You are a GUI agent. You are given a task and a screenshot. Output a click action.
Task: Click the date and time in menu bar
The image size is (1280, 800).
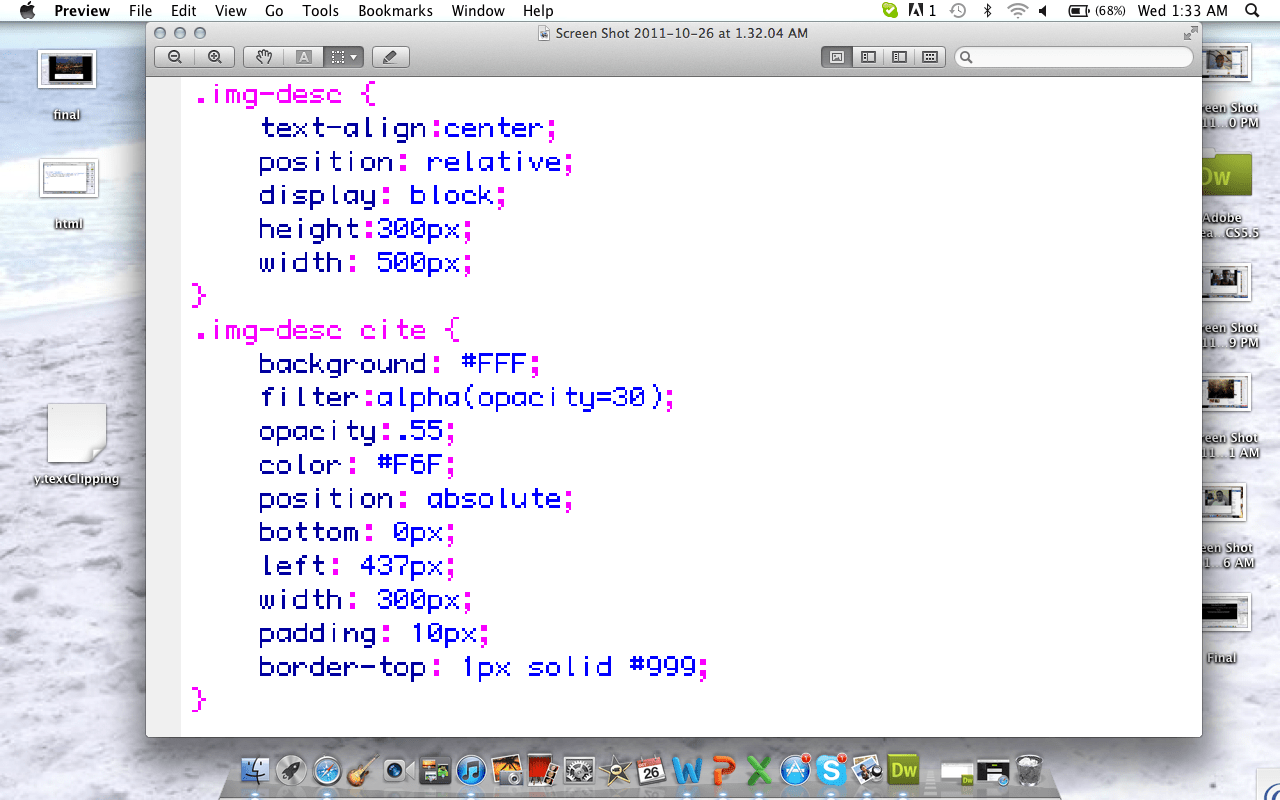[1182, 11]
